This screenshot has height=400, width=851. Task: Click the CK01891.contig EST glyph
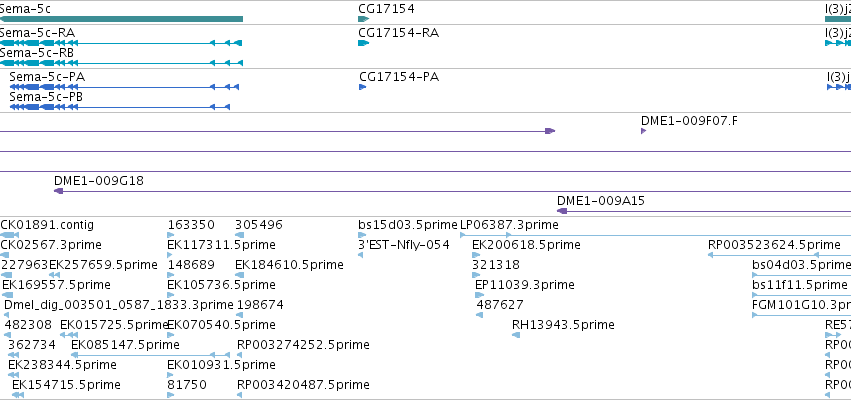tap(9, 235)
